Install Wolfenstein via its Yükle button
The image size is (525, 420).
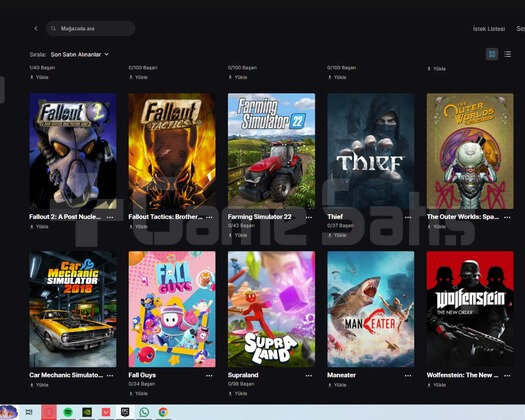click(437, 385)
